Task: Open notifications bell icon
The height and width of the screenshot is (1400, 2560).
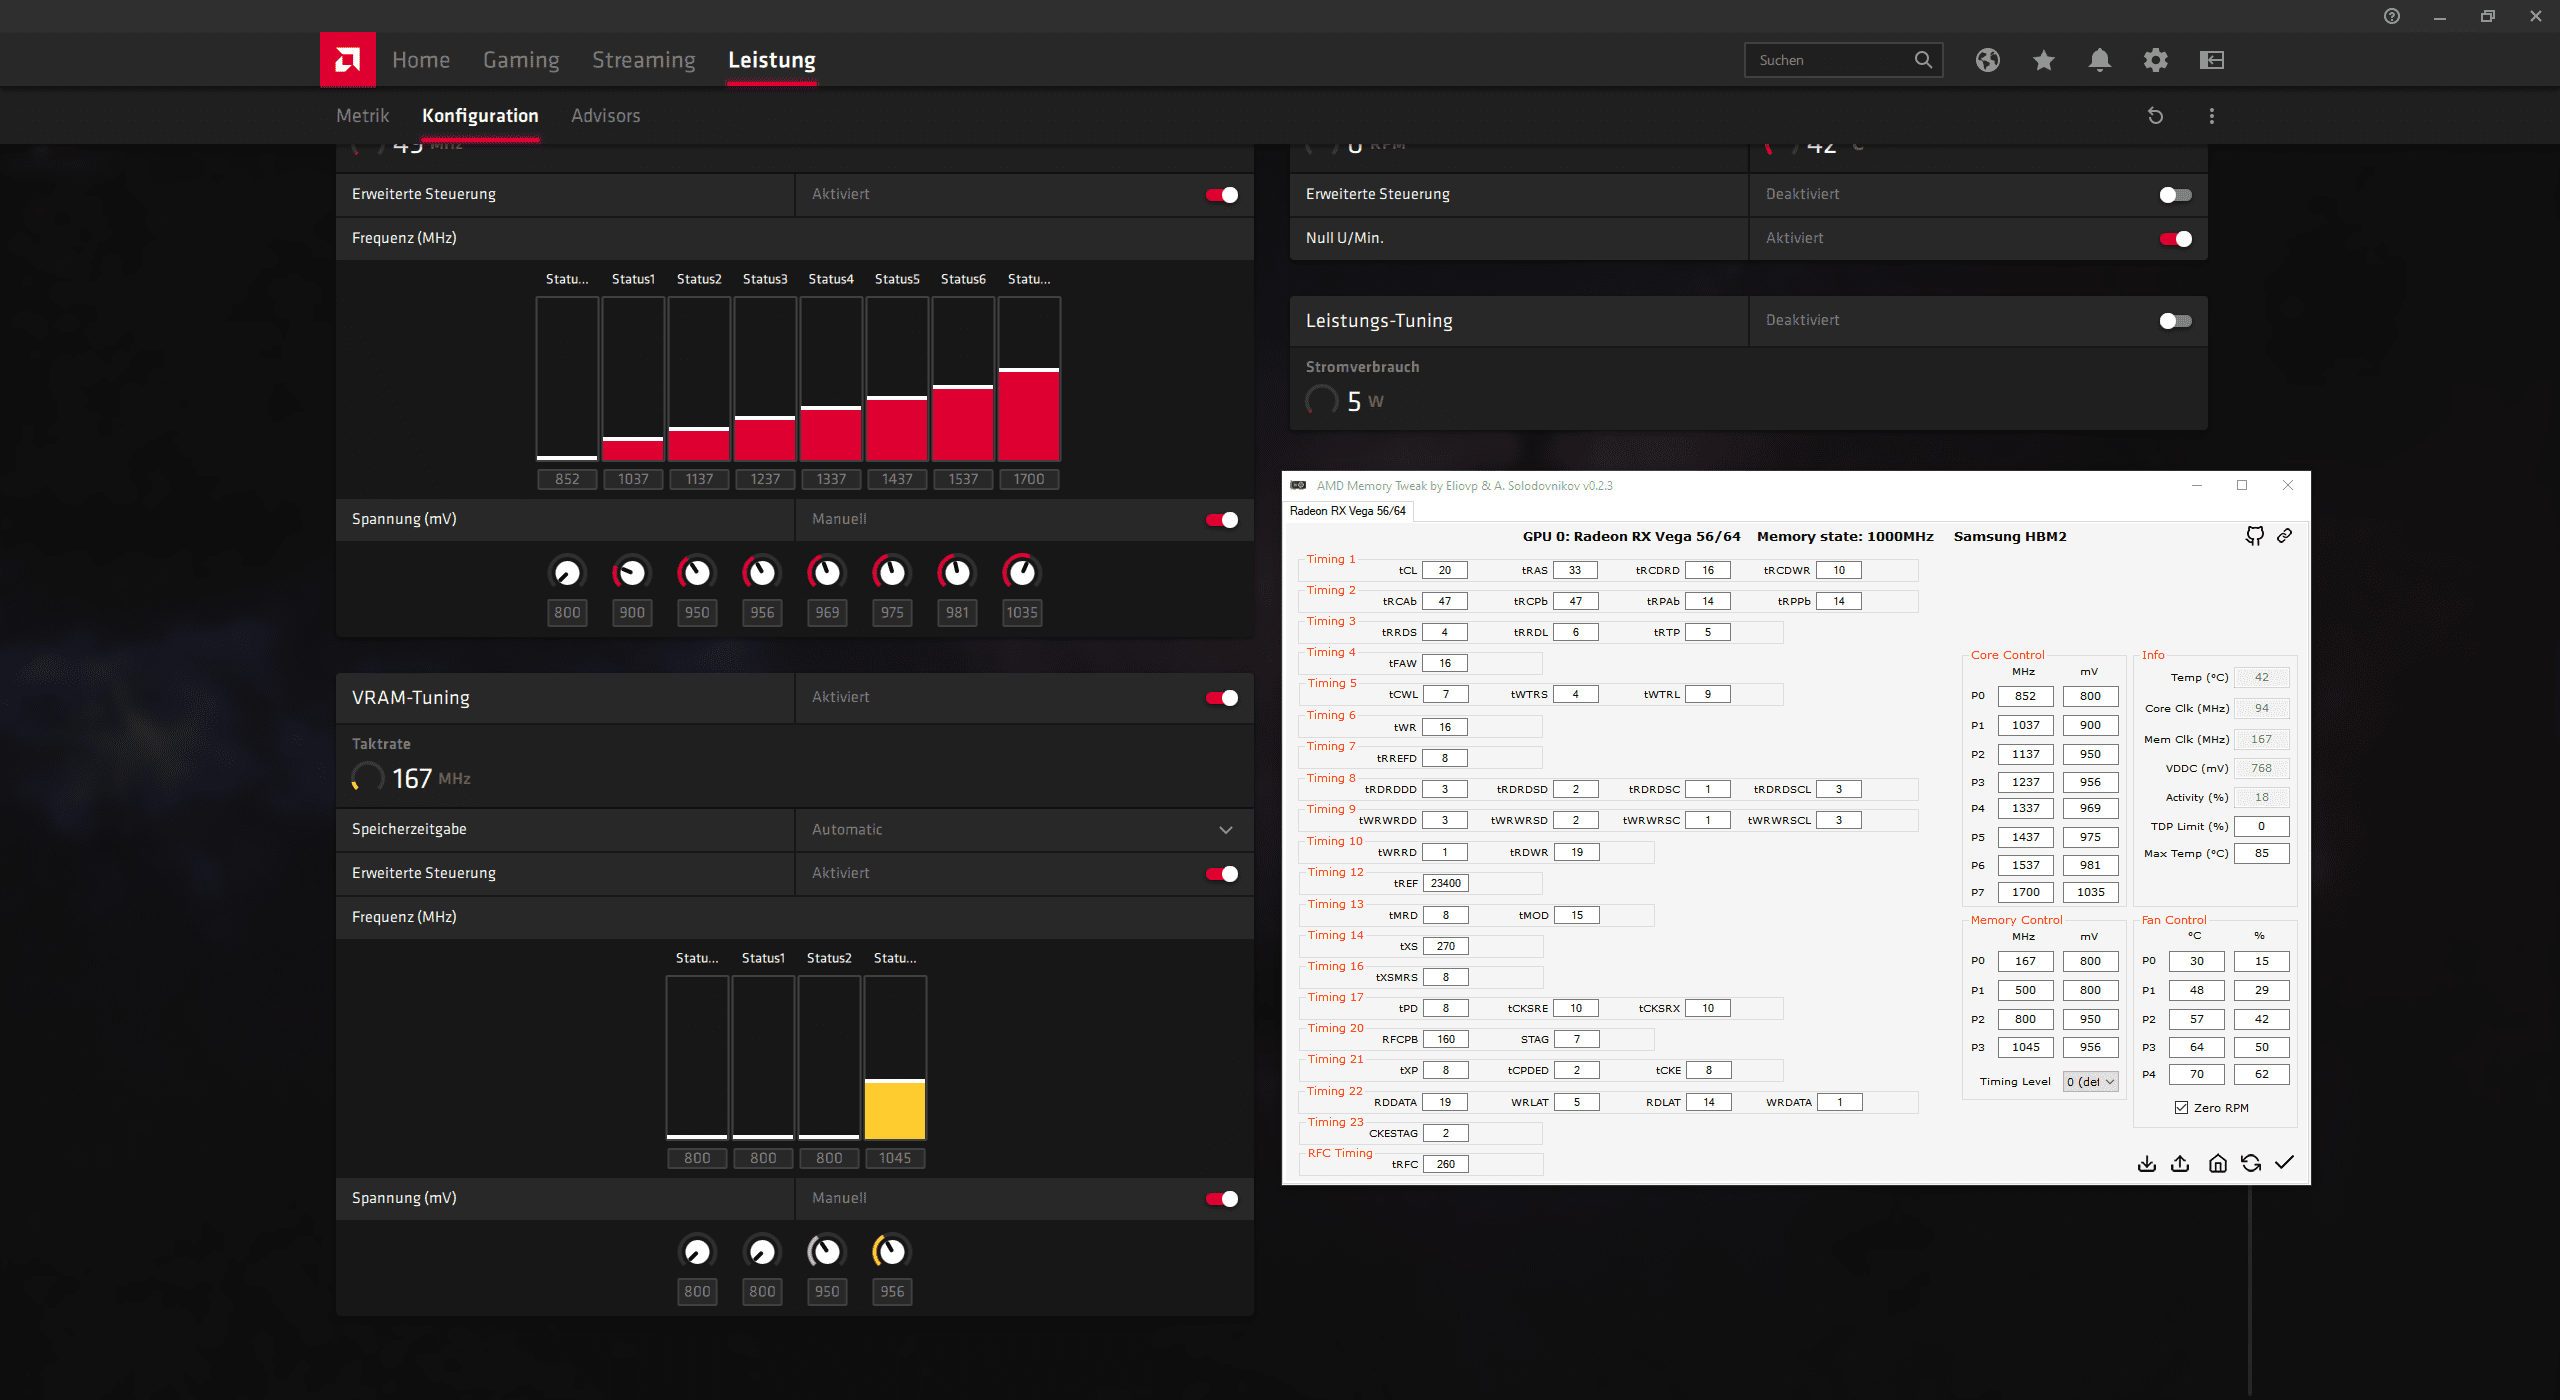Action: pos(2100,60)
